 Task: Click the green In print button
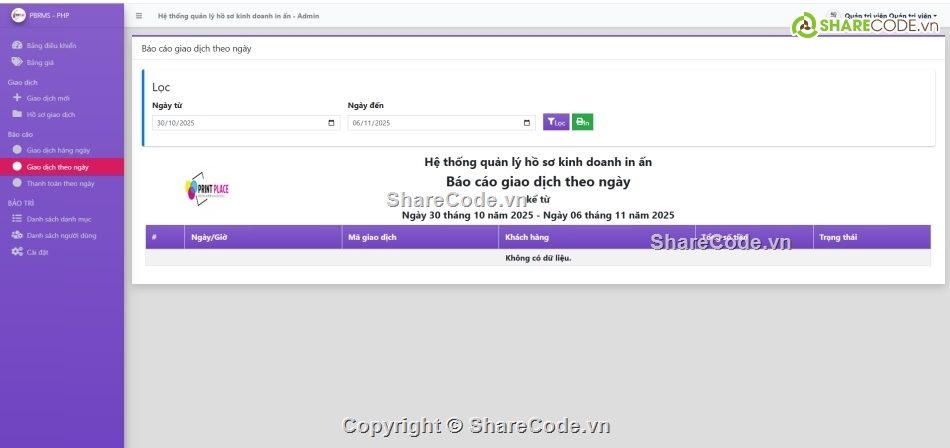pos(582,122)
